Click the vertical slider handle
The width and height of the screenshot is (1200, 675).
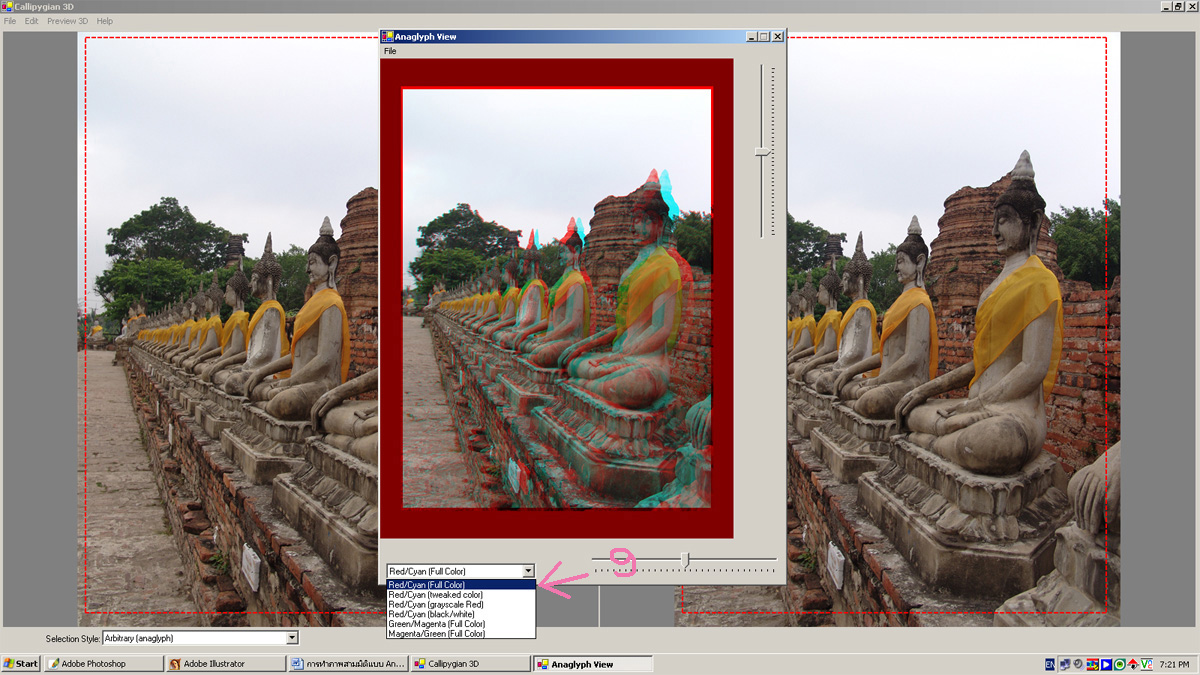(x=762, y=151)
